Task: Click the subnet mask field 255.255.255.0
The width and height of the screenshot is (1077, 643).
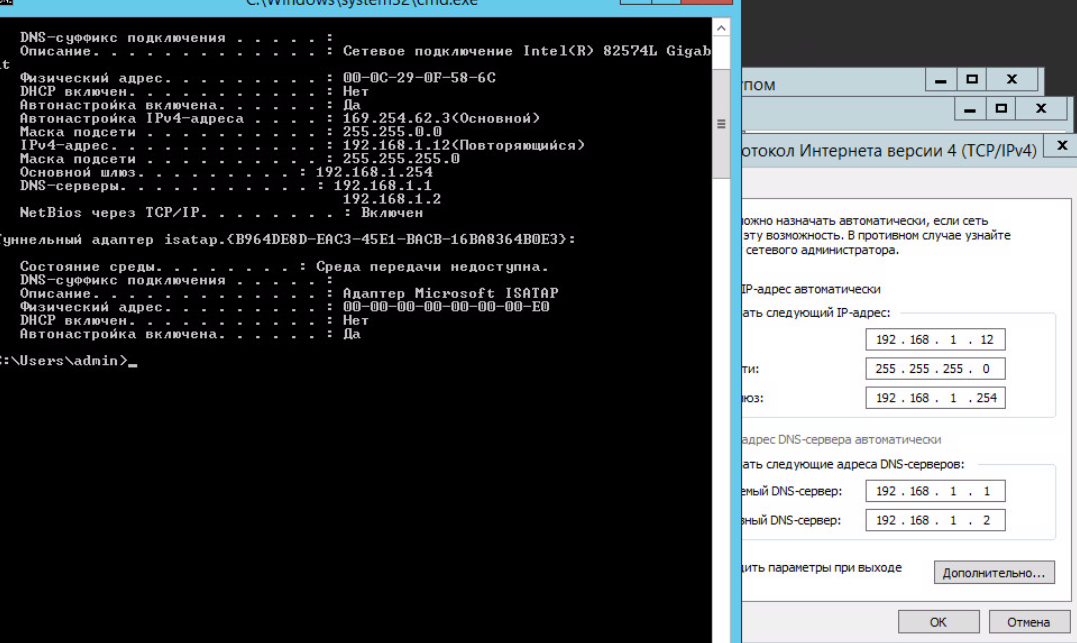Action: 935,369
